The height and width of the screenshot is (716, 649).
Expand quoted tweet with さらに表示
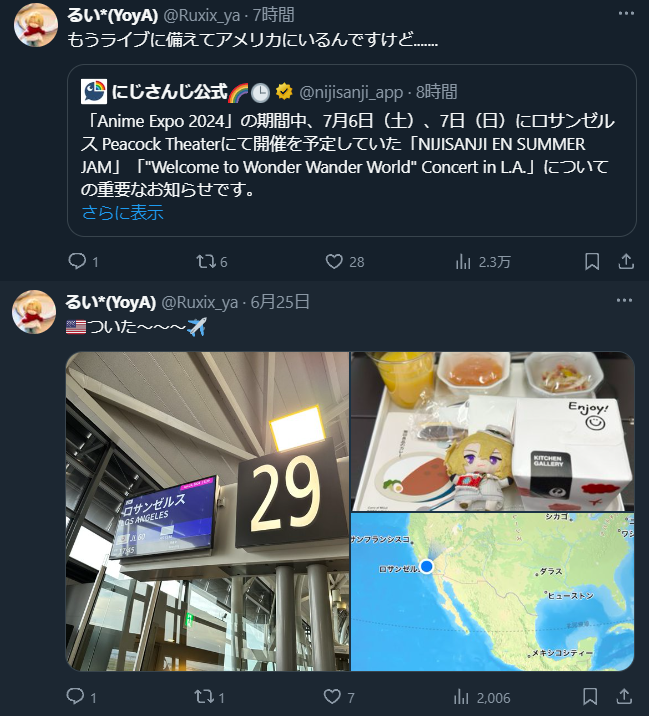[122, 213]
